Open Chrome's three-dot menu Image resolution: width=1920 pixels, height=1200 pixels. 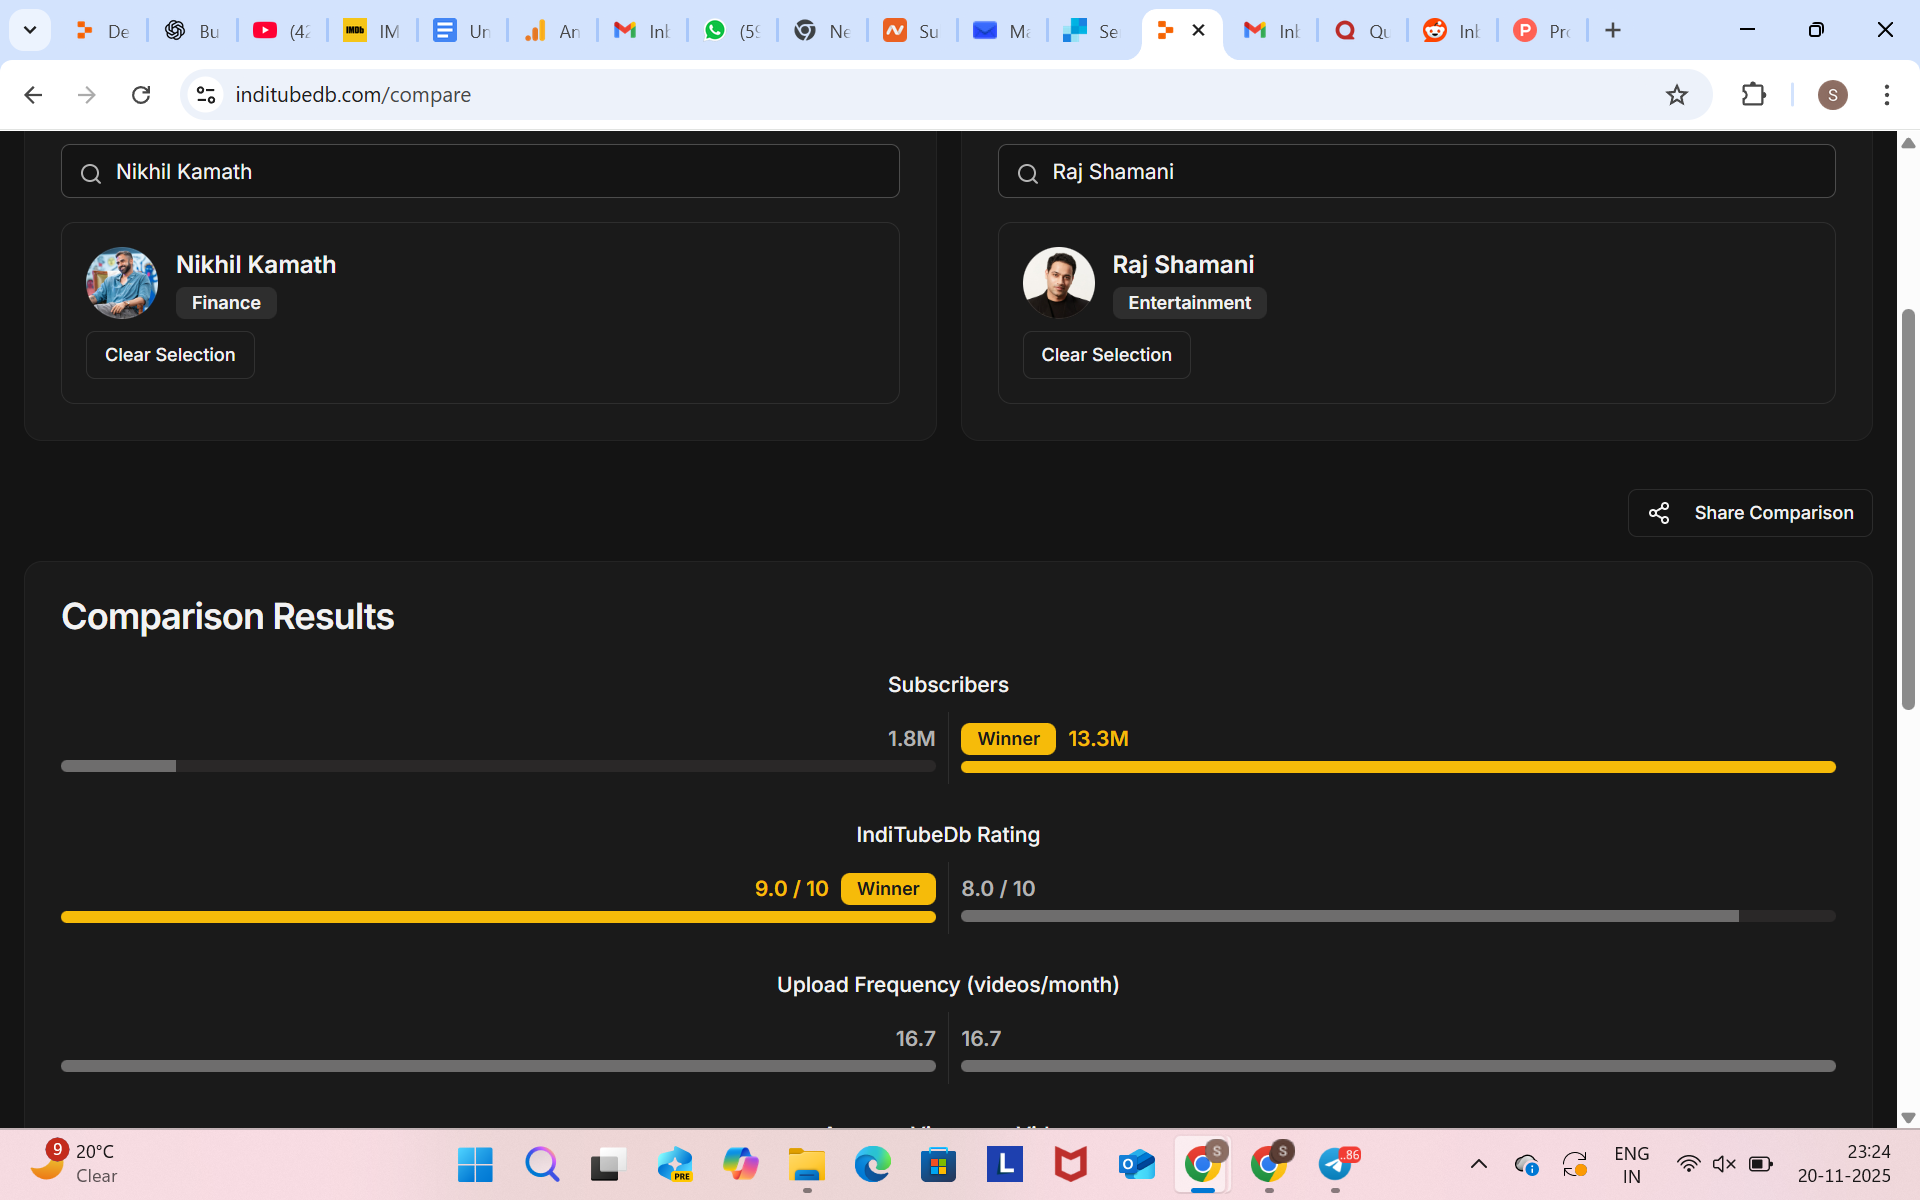click(1888, 95)
